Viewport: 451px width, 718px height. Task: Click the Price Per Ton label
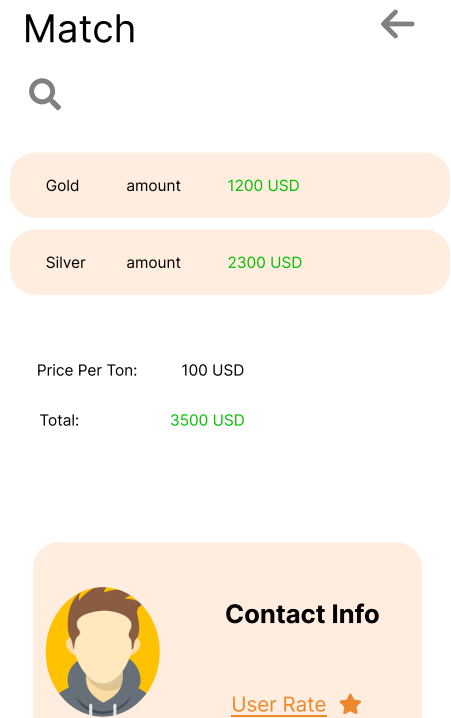[87, 370]
